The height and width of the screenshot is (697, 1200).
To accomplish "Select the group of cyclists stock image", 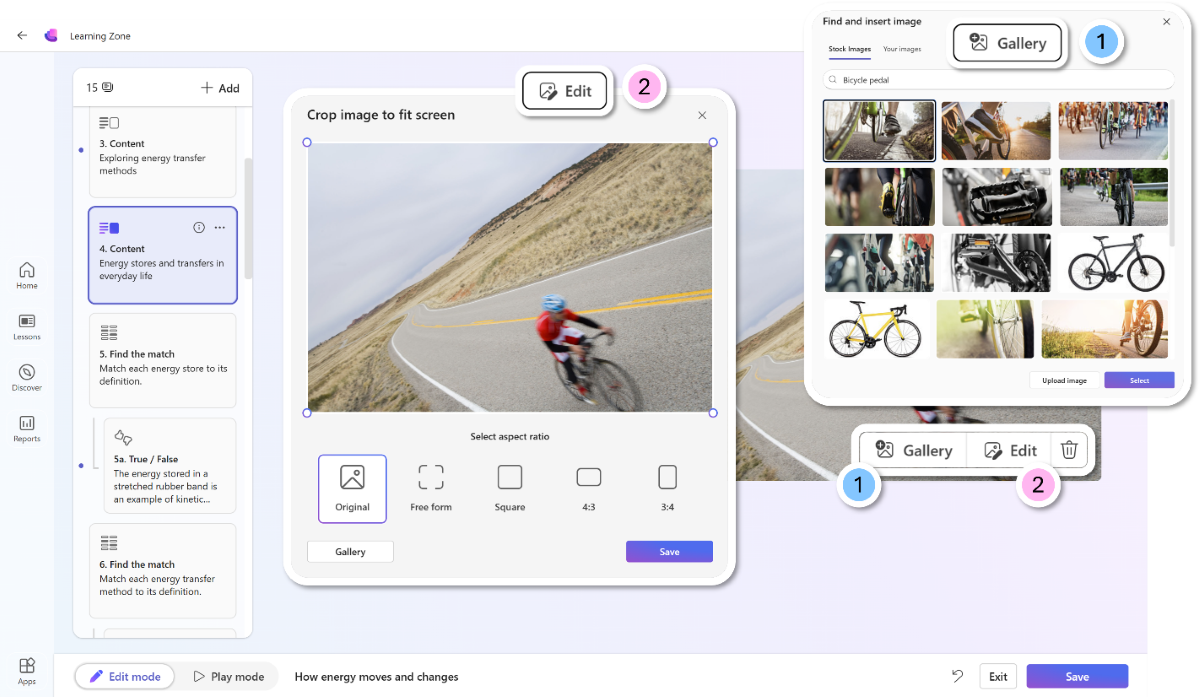I will (1113, 130).
